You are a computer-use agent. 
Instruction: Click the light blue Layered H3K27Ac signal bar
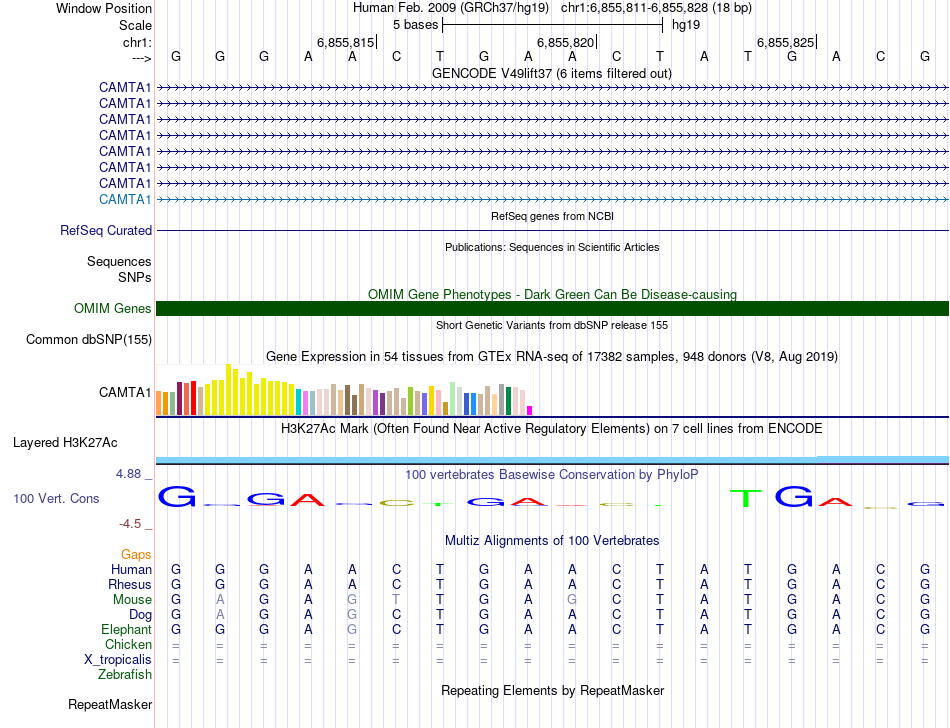[552, 460]
